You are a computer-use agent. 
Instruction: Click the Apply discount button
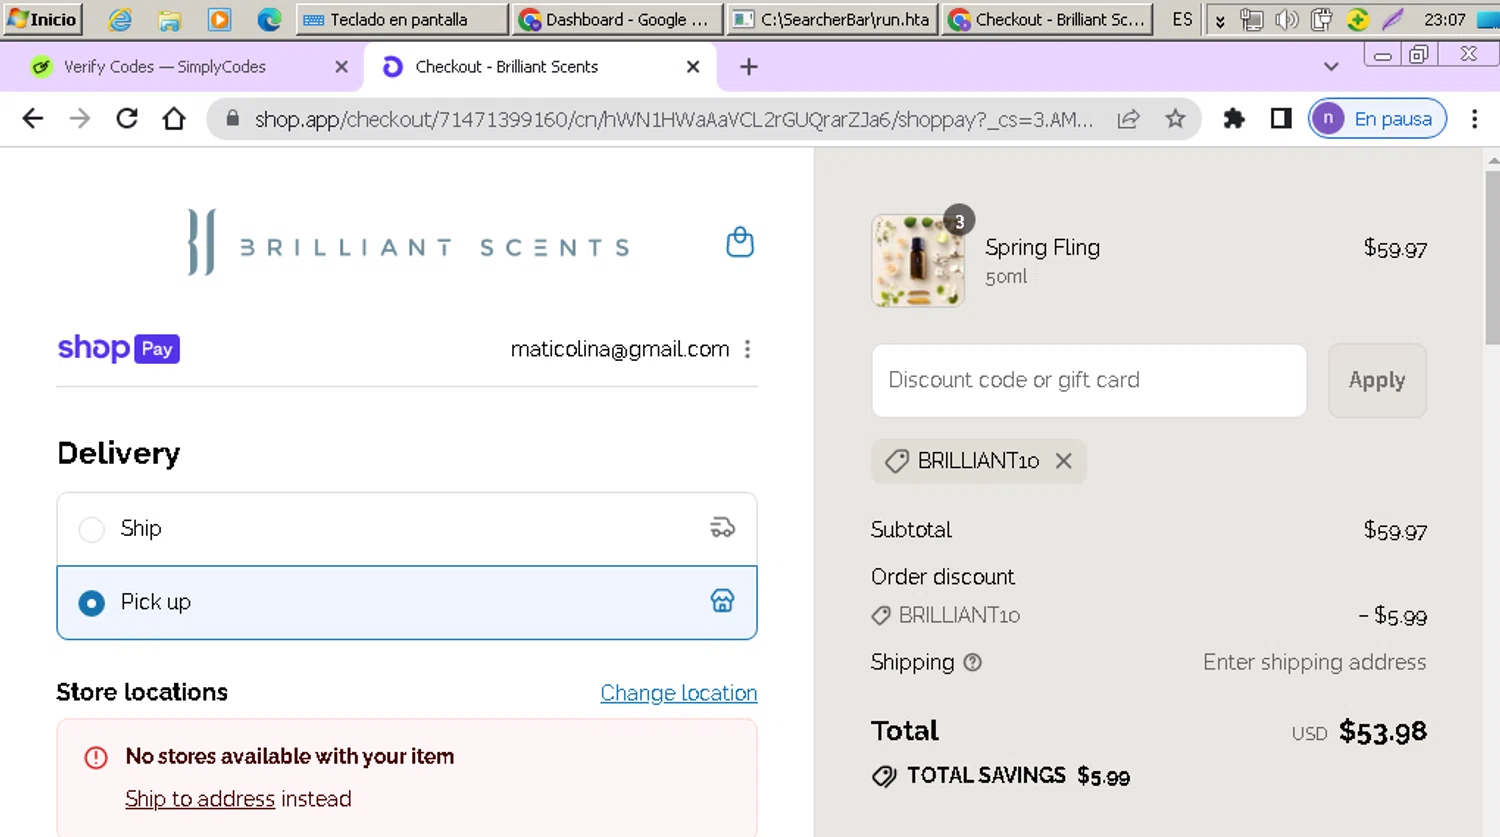coord(1377,380)
